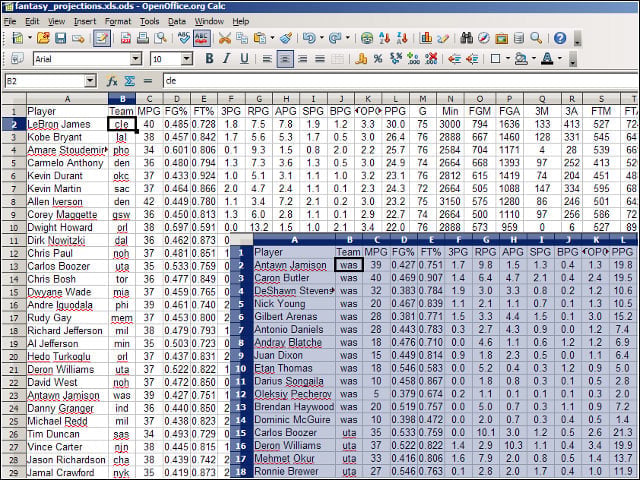The image size is (640, 480).
Task: Open New document dropdown arrow
Action: point(30,38)
